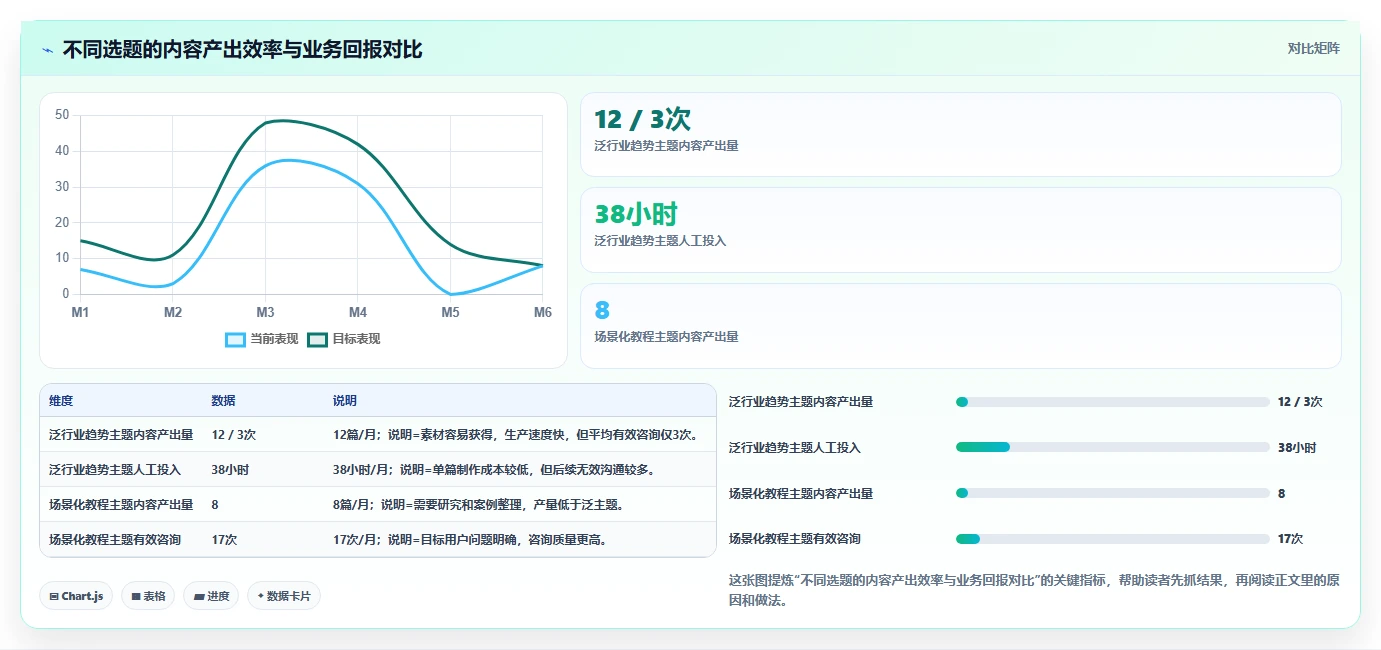Click table row cell 泛行业趋势主题内容产出量
Image resolution: width=1381 pixels, height=650 pixels.
click(121, 435)
